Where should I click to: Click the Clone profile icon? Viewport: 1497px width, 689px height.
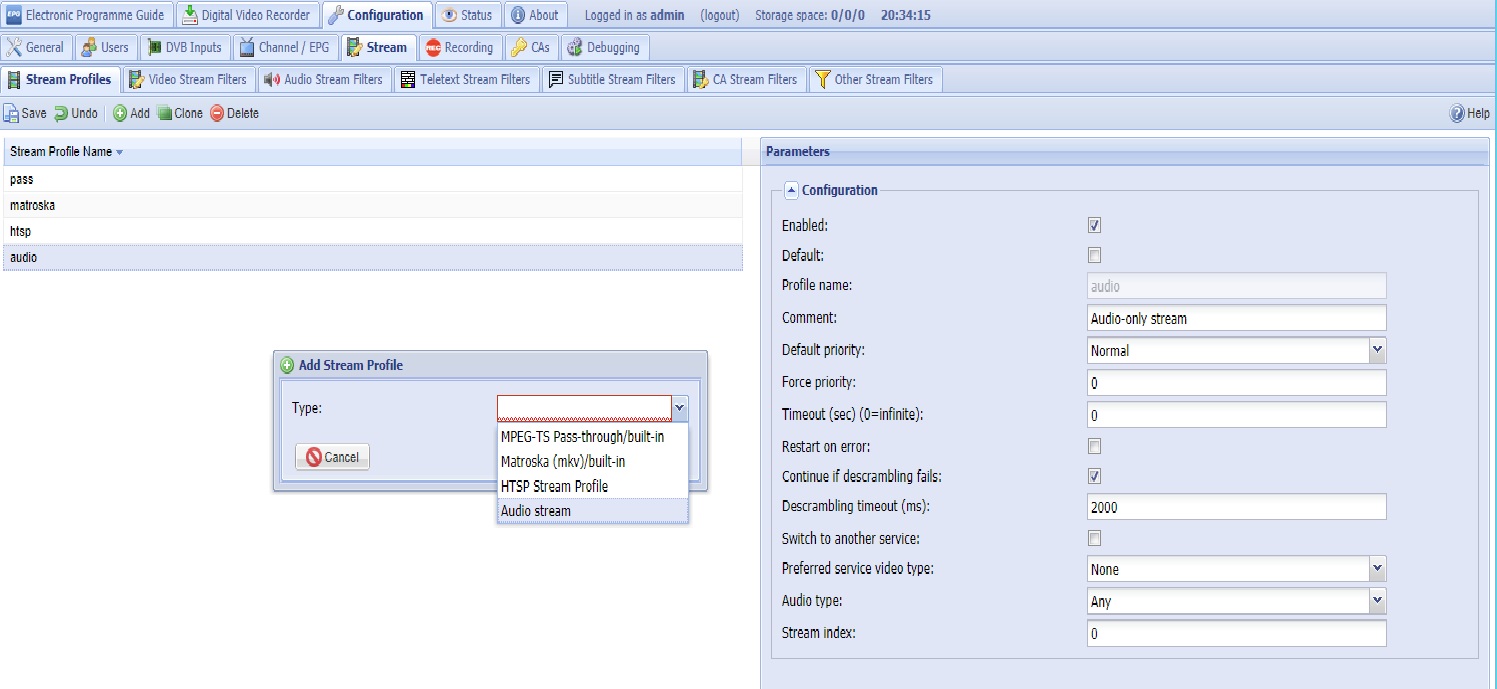pyautogui.click(x=164, y=114)
